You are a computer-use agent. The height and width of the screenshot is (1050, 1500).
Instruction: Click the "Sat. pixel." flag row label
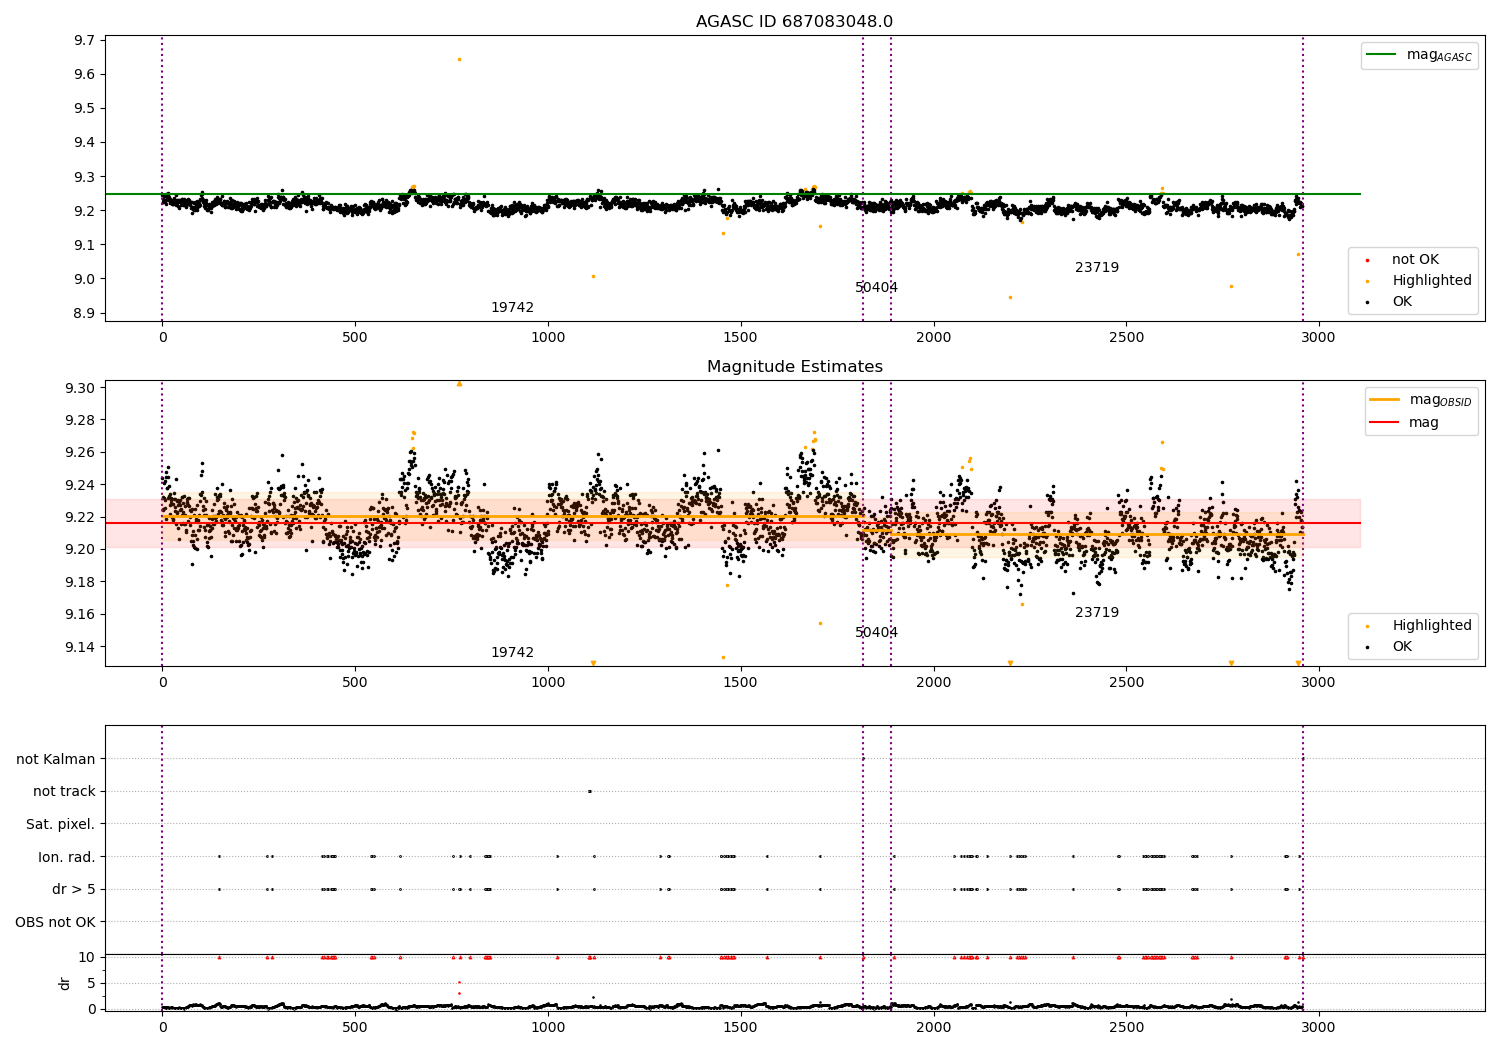(61, 825)
